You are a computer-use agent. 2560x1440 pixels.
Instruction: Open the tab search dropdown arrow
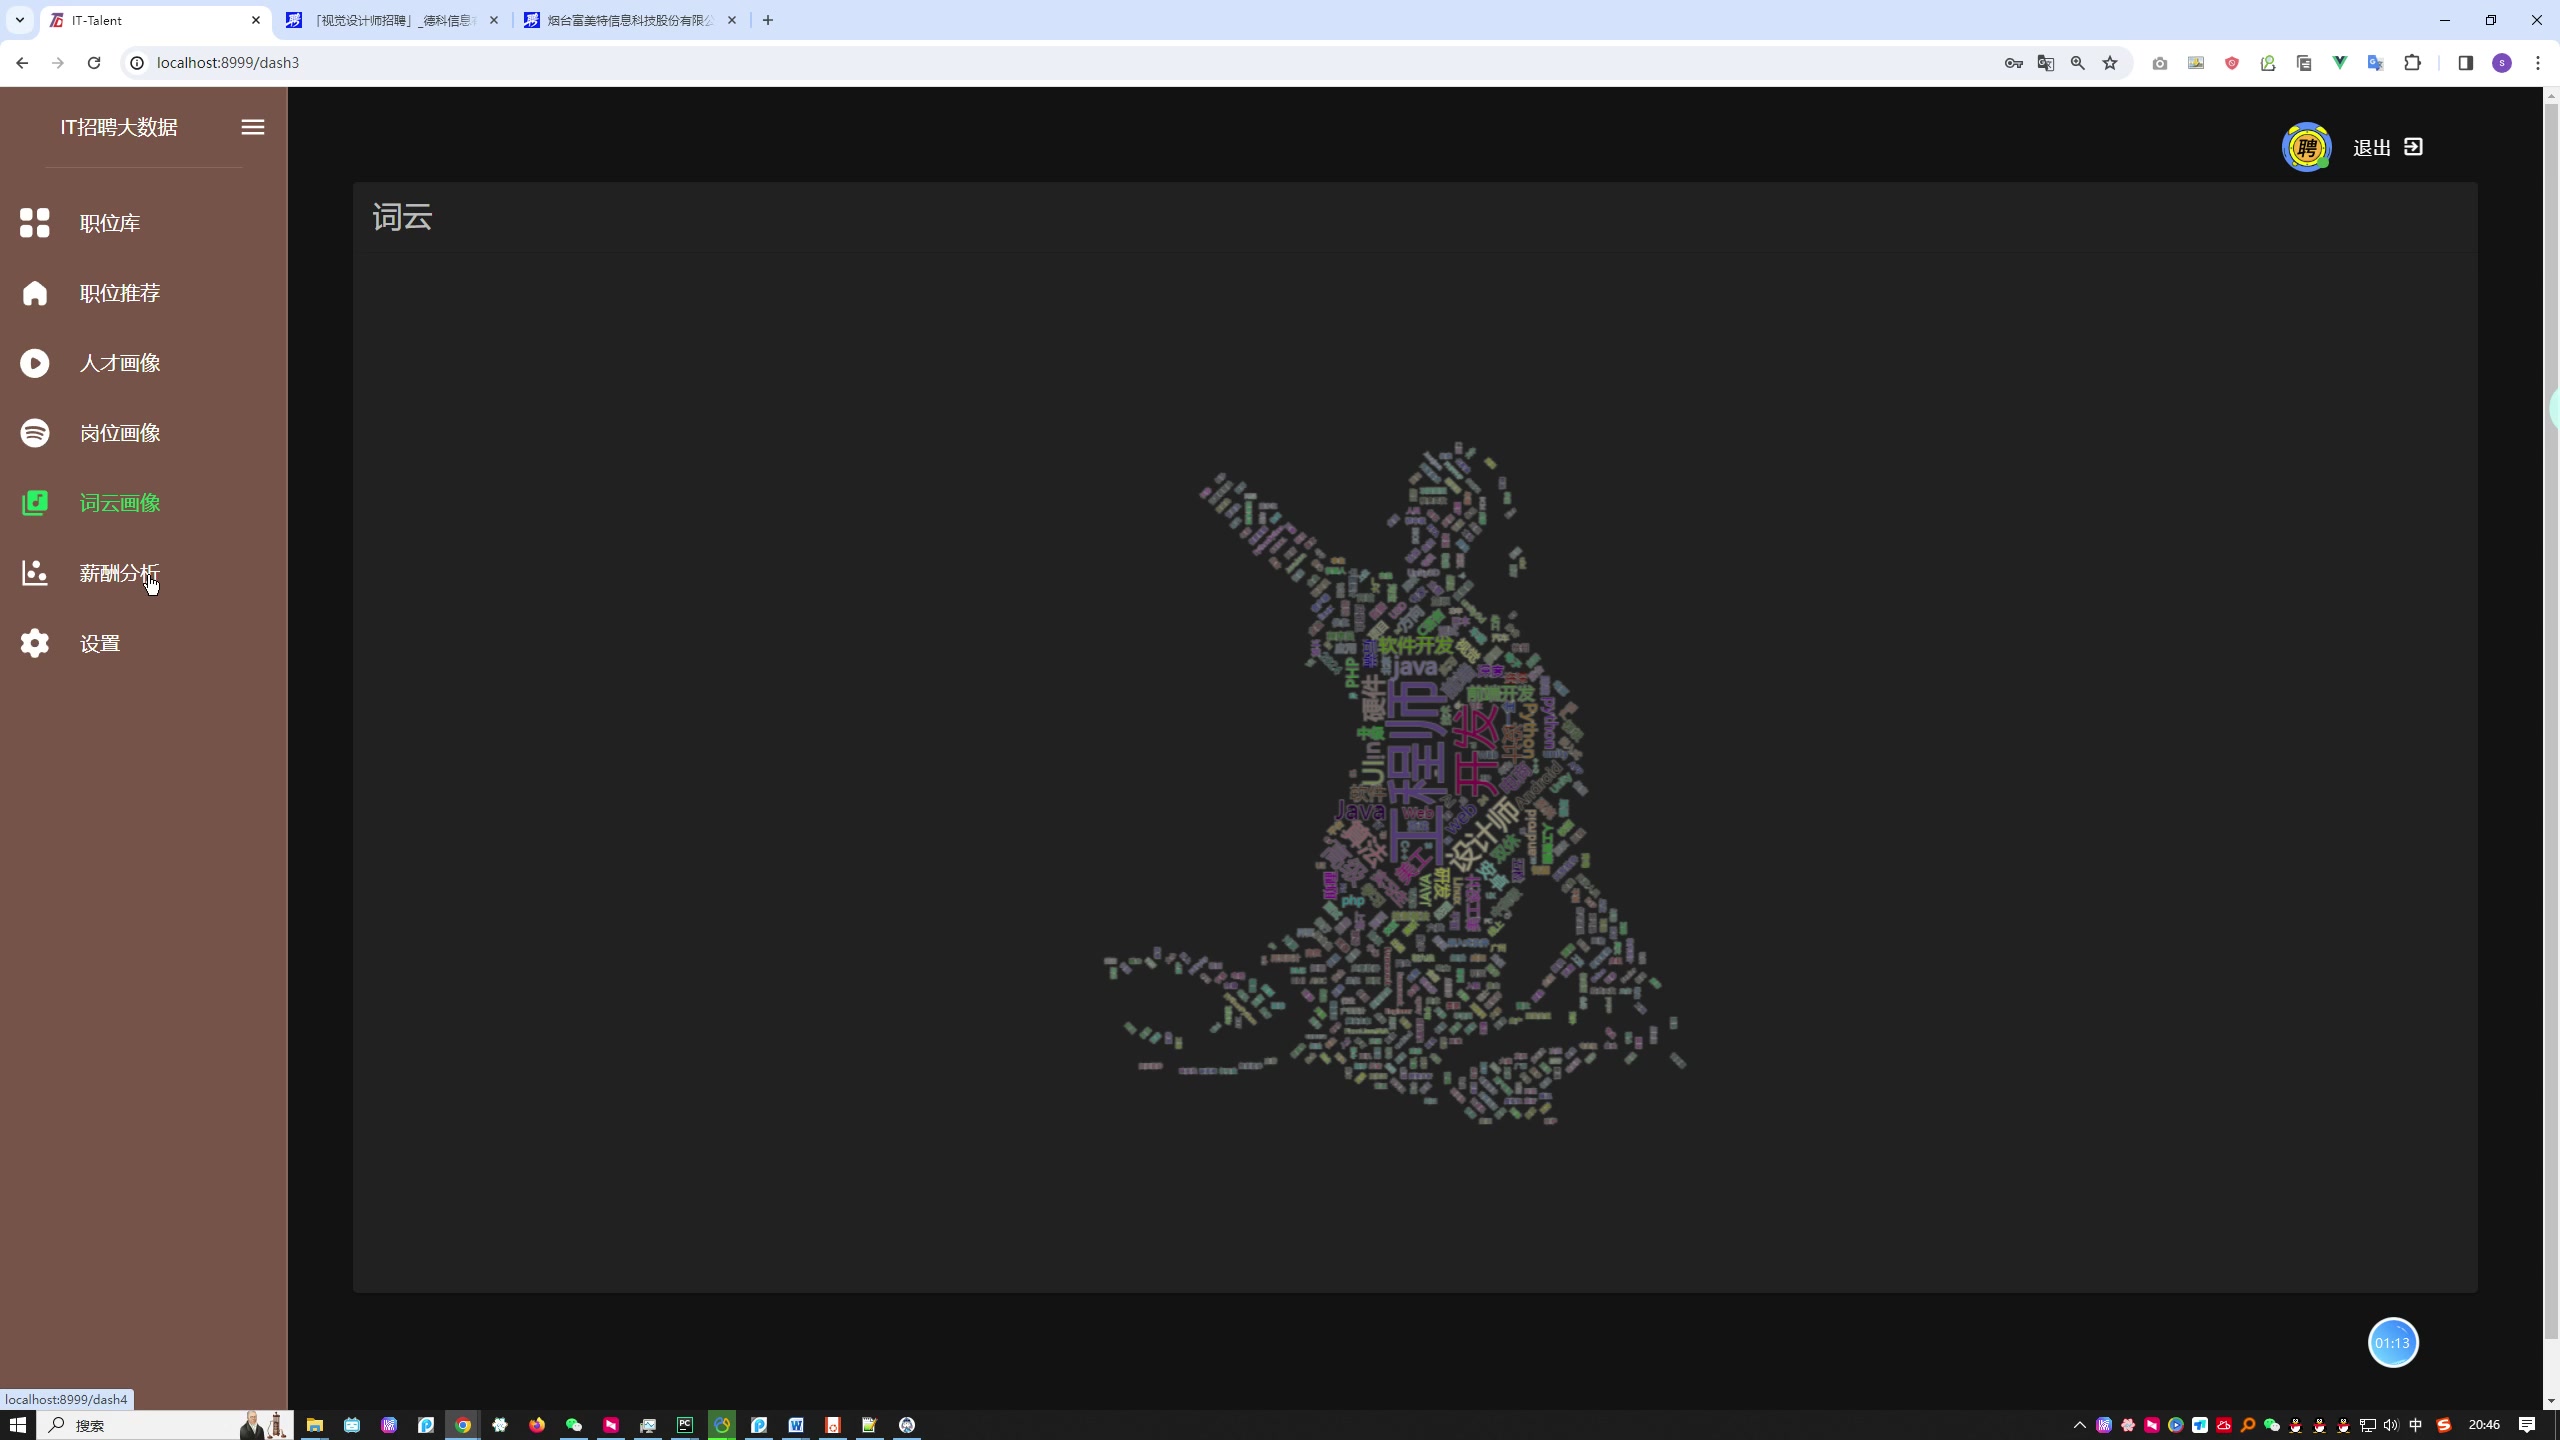tap(19, 20)
